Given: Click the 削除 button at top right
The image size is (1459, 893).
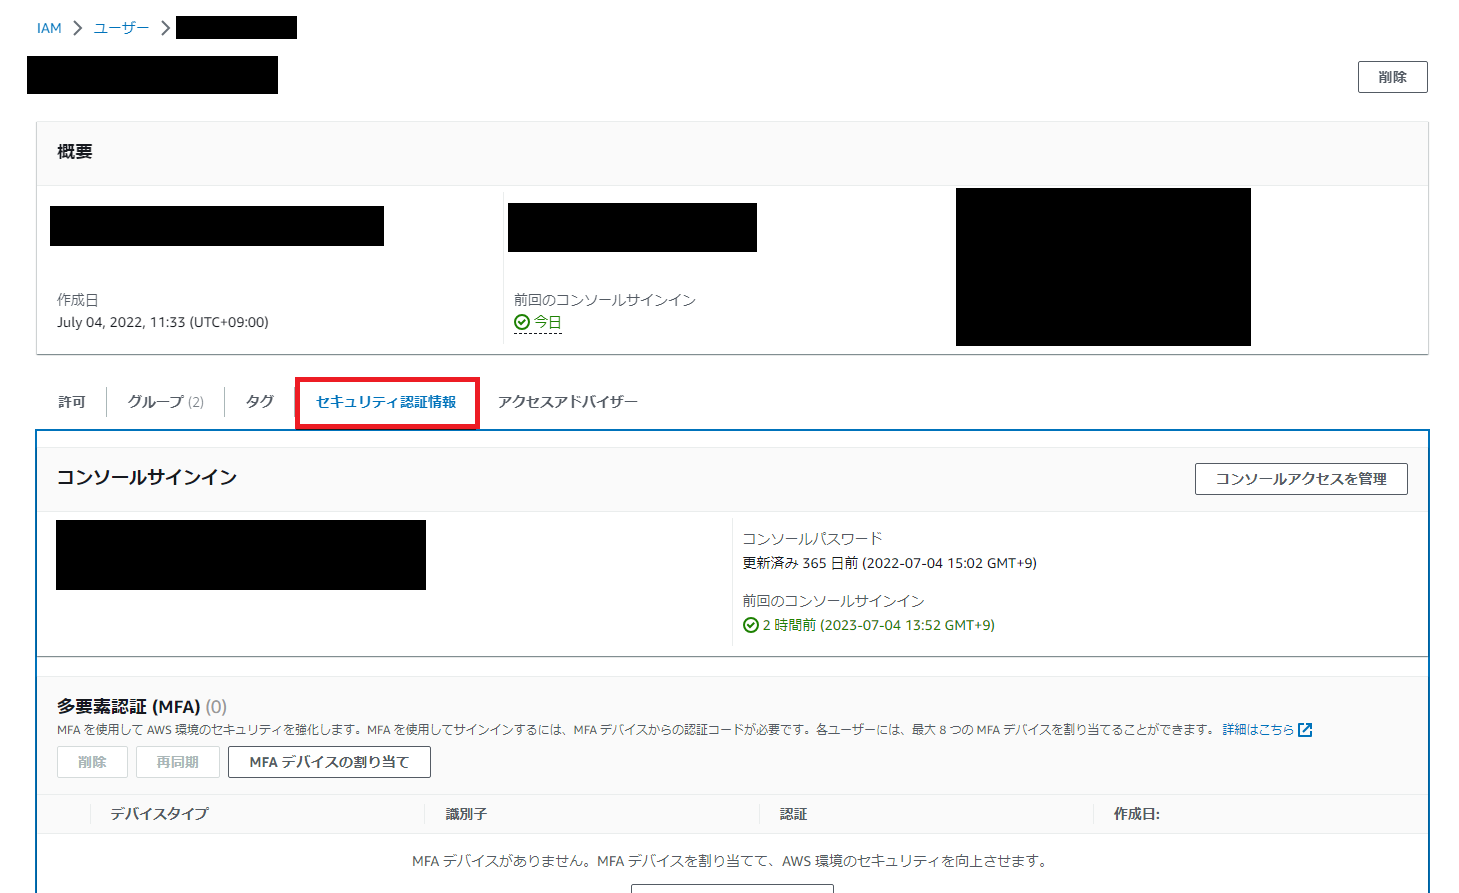Looking at the screenshot, I should (1391, 76).
